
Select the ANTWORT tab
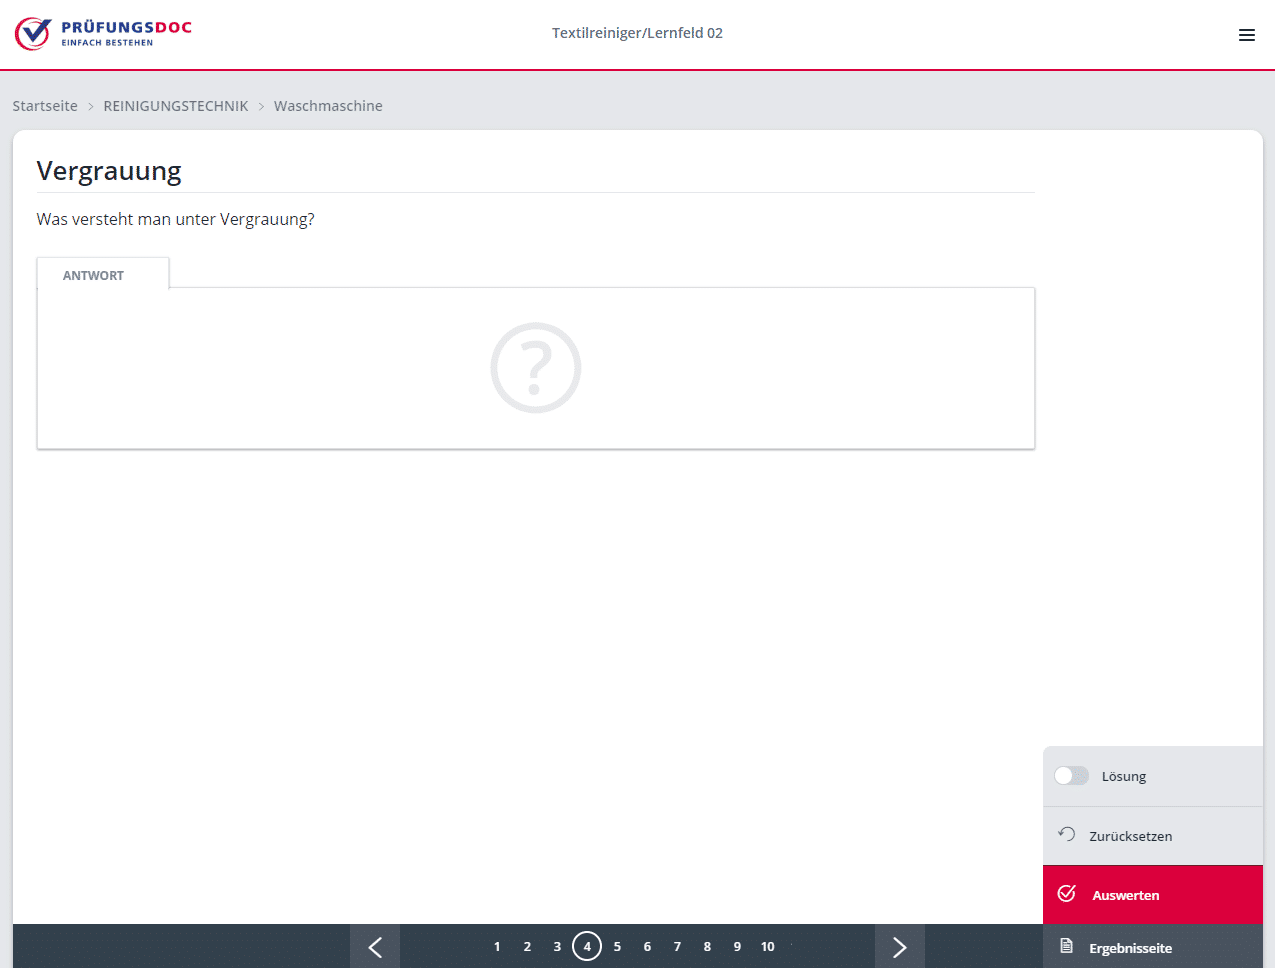(94, 275)
